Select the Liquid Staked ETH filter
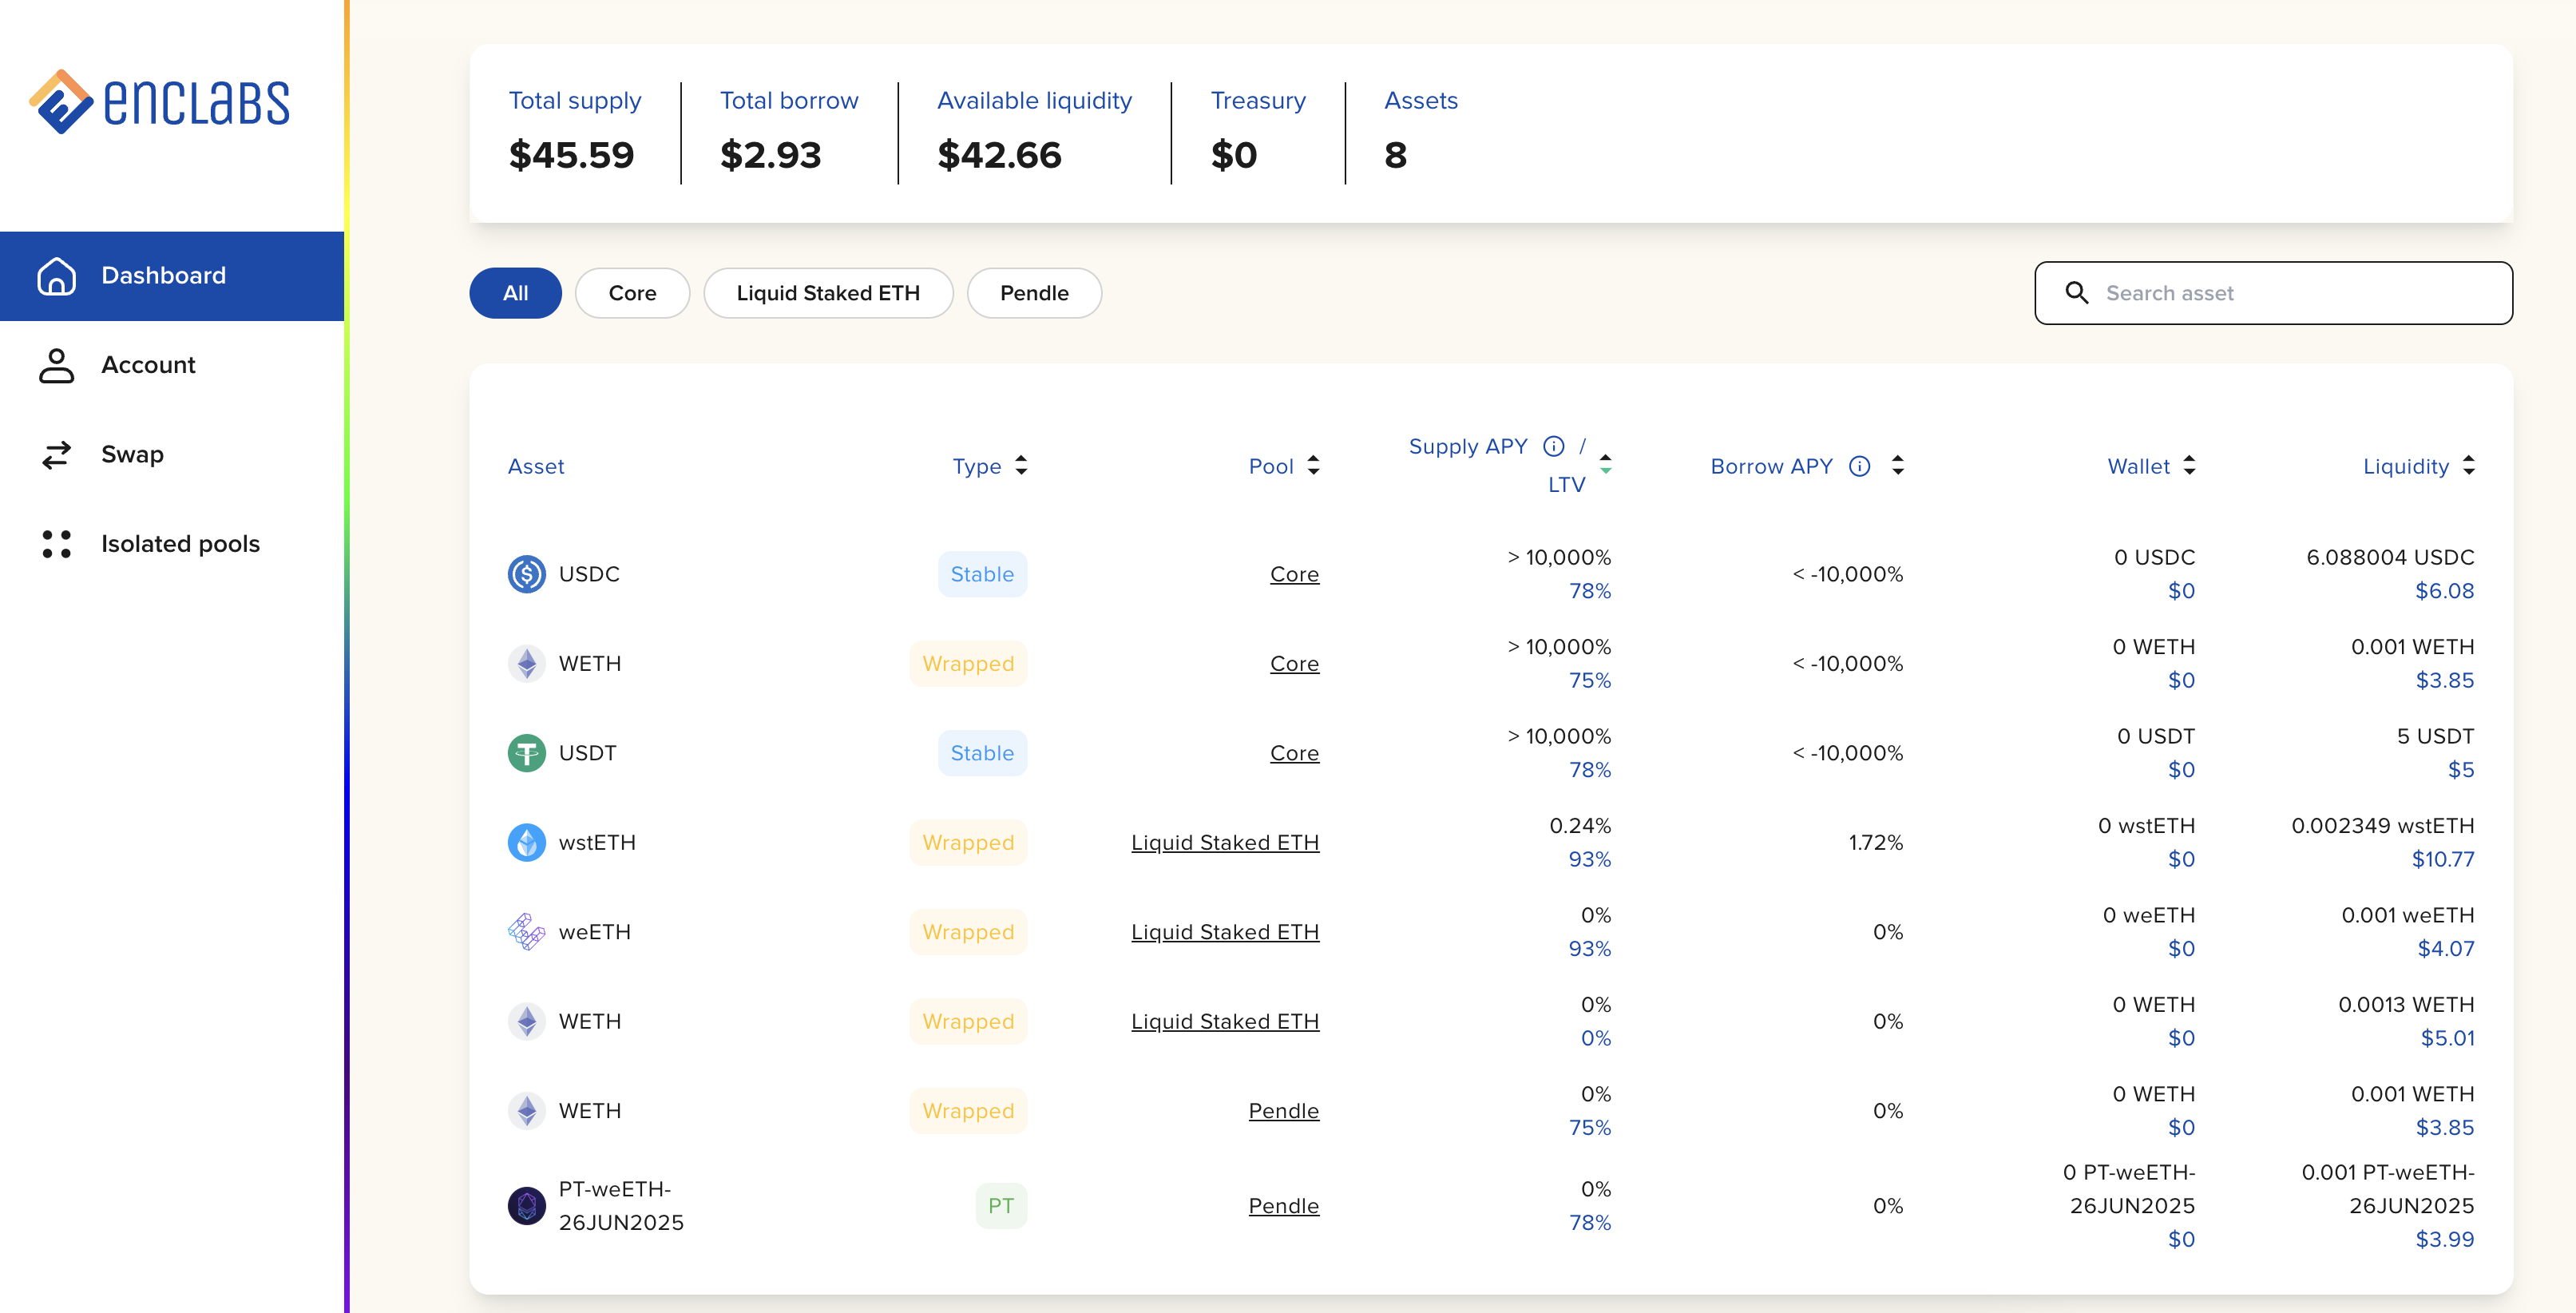The image size is (2576, 1313). pos(827,293)
